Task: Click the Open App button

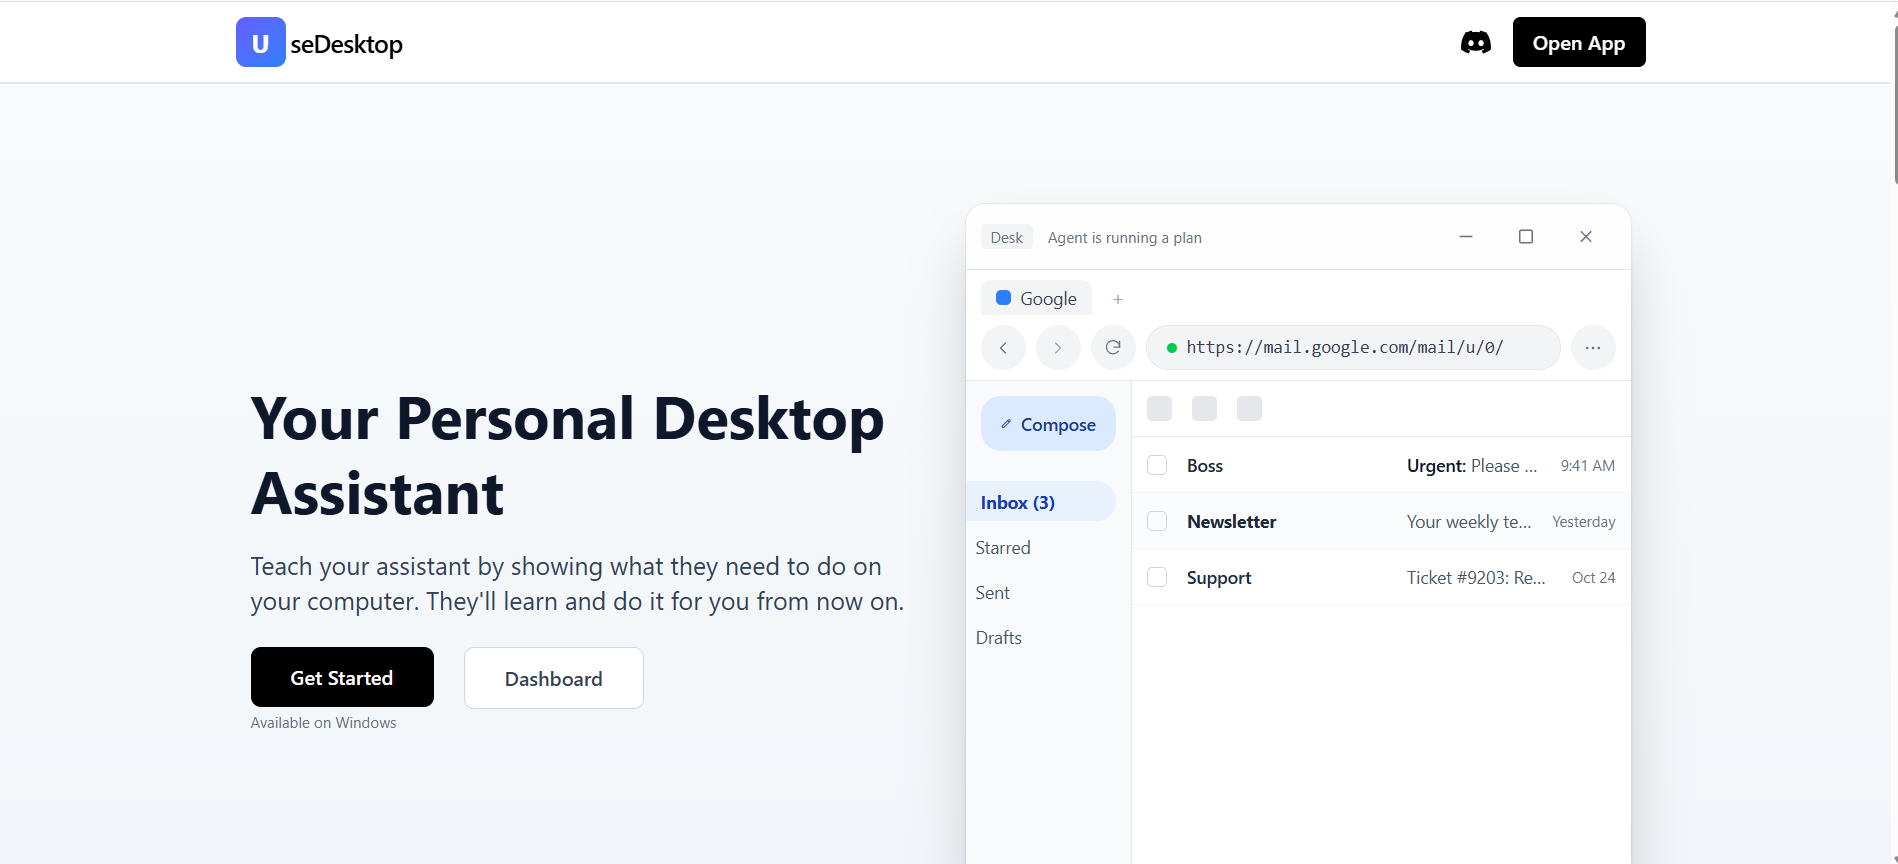Action: coord(1579,42)
